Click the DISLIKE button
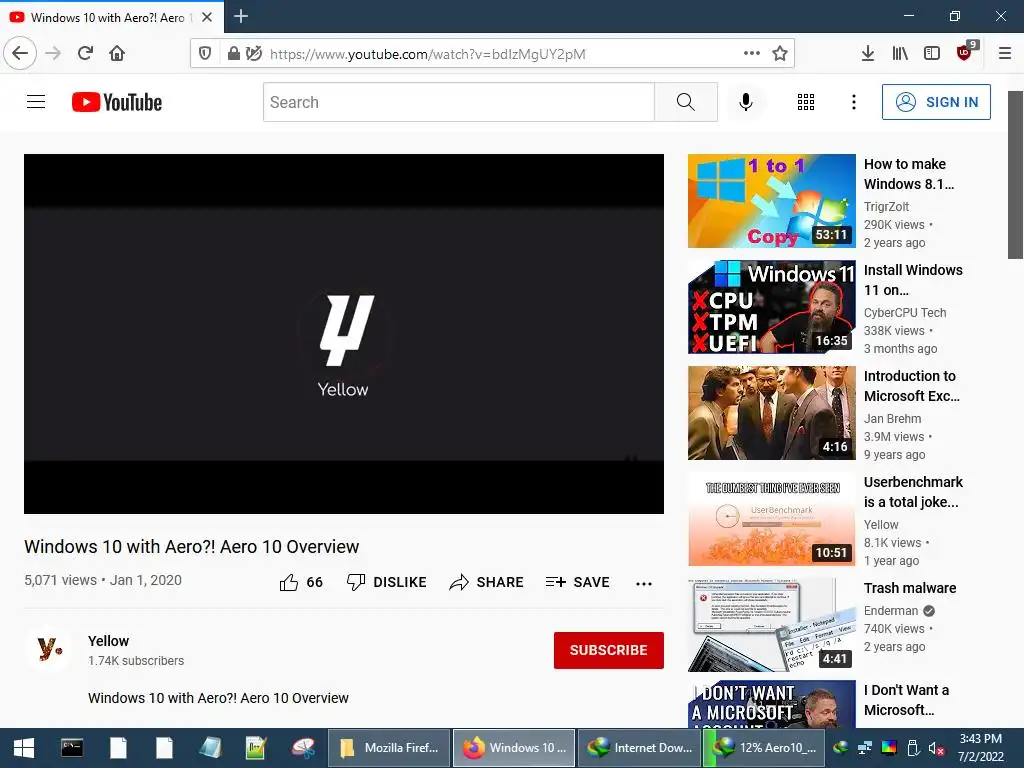The height and width of the screenshot is (768, 1024). coord(387,582)
